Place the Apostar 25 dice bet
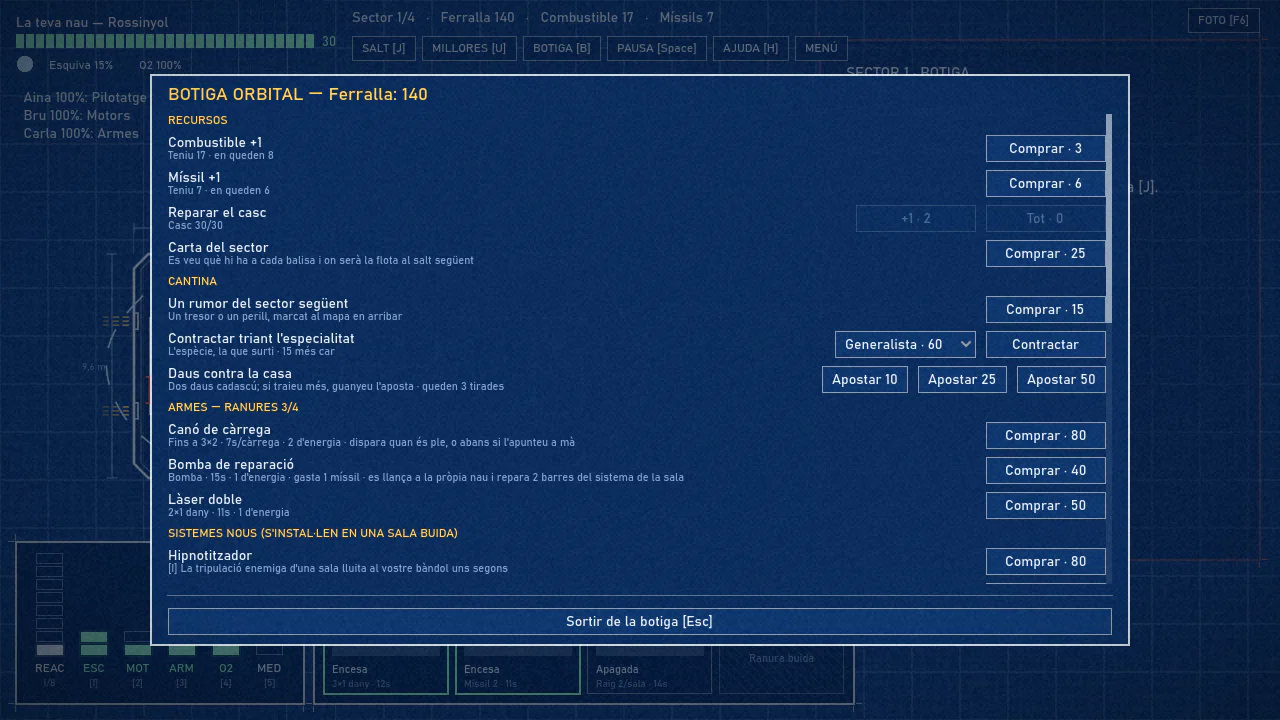 pyautogui.click(x=962, y=379)
